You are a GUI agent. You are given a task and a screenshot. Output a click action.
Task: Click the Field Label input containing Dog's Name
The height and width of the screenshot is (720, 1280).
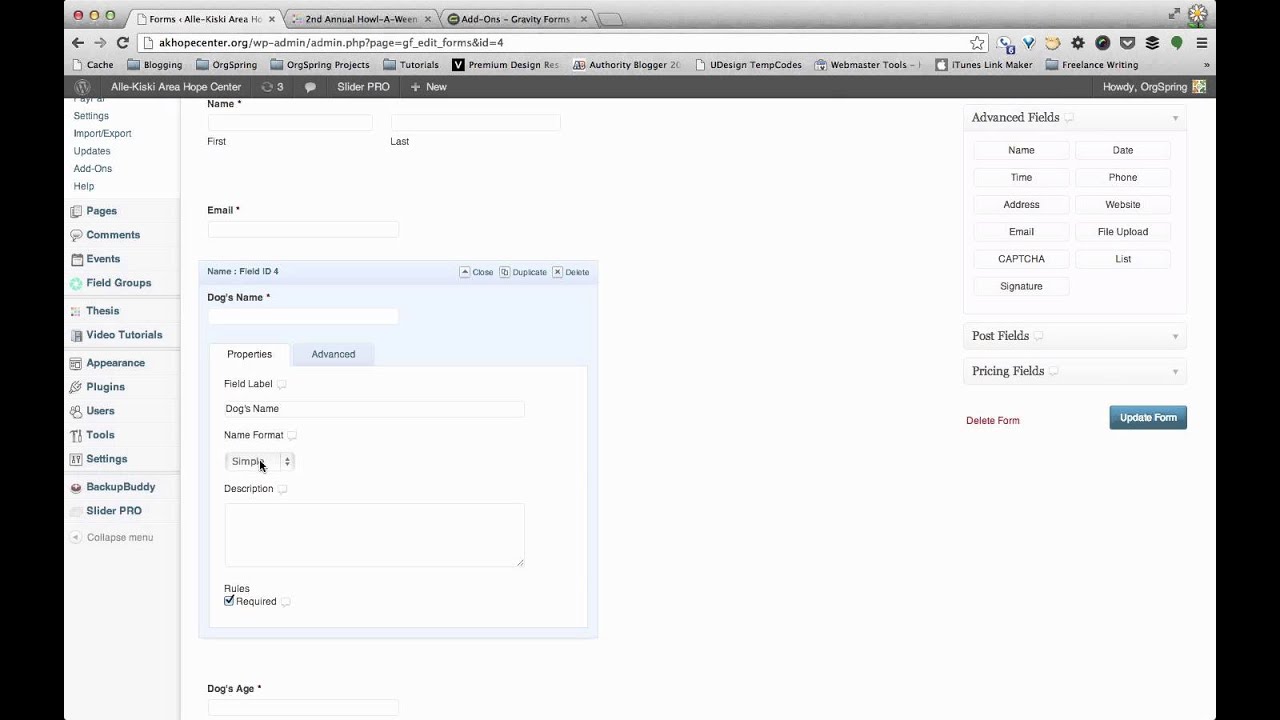pos(374,409)
